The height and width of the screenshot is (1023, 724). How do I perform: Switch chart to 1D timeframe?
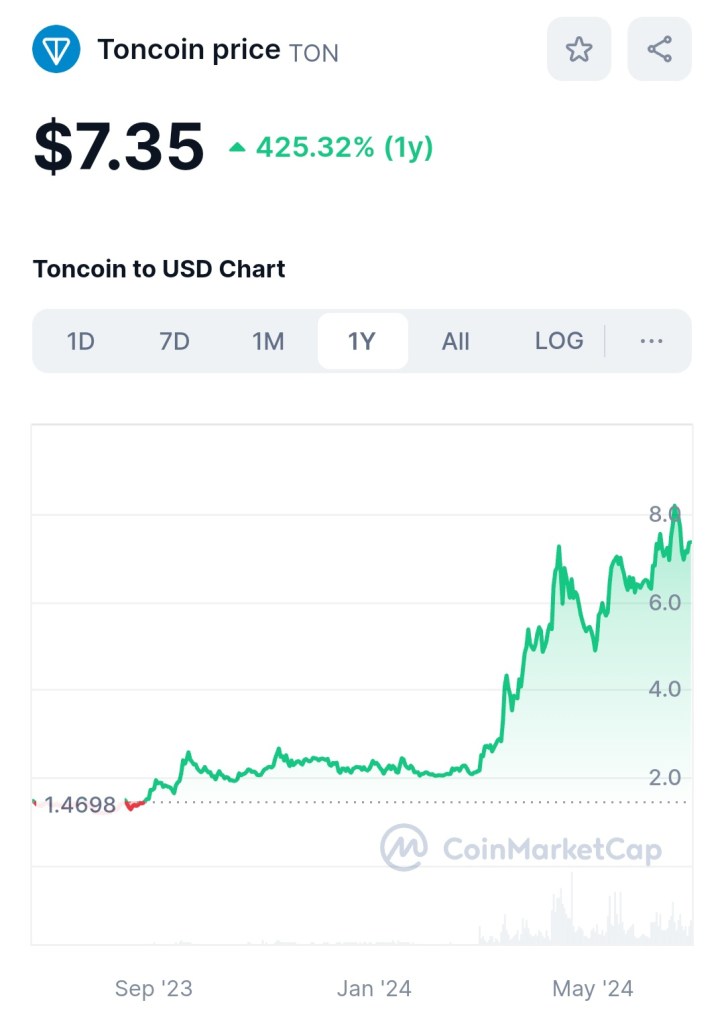(x=80, y=341)
